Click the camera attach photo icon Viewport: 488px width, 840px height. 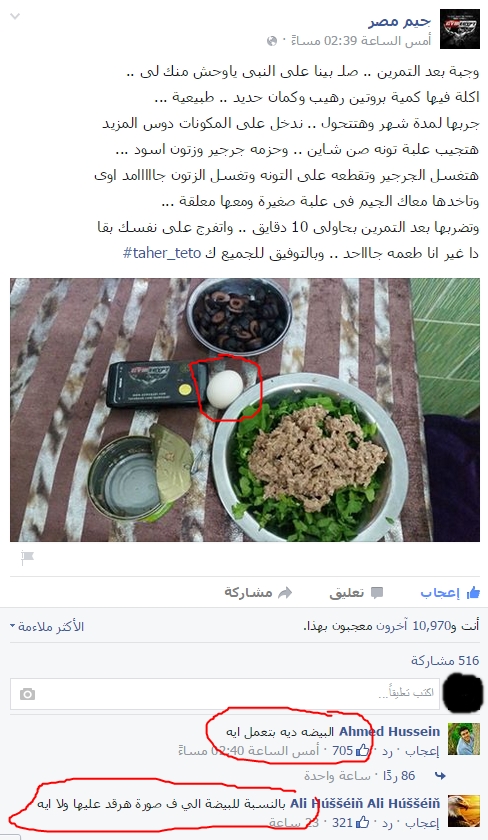[x=27, y=694]
